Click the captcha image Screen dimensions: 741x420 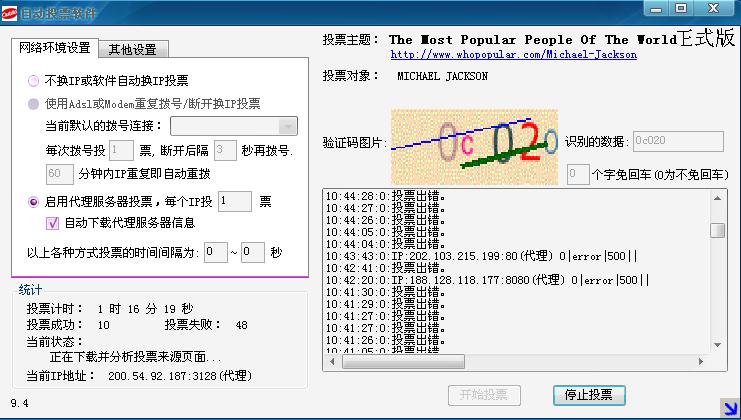[x=474, y=146]
